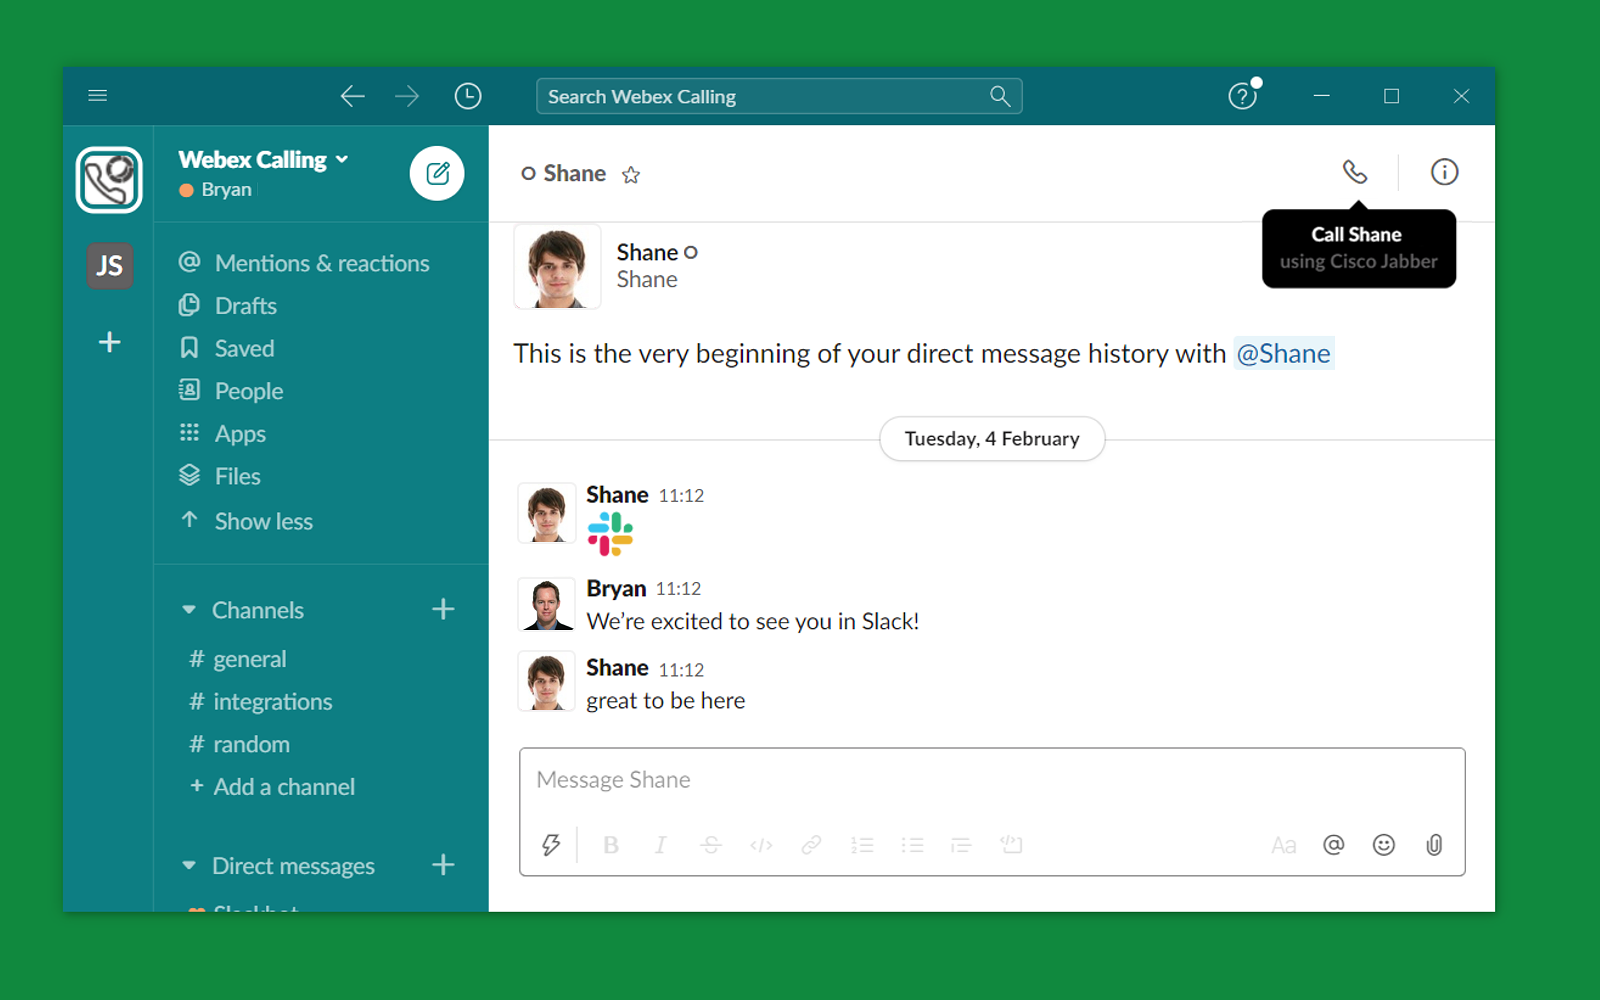
Task: Star the Shane conversation
Action: [x=631, y=175]
